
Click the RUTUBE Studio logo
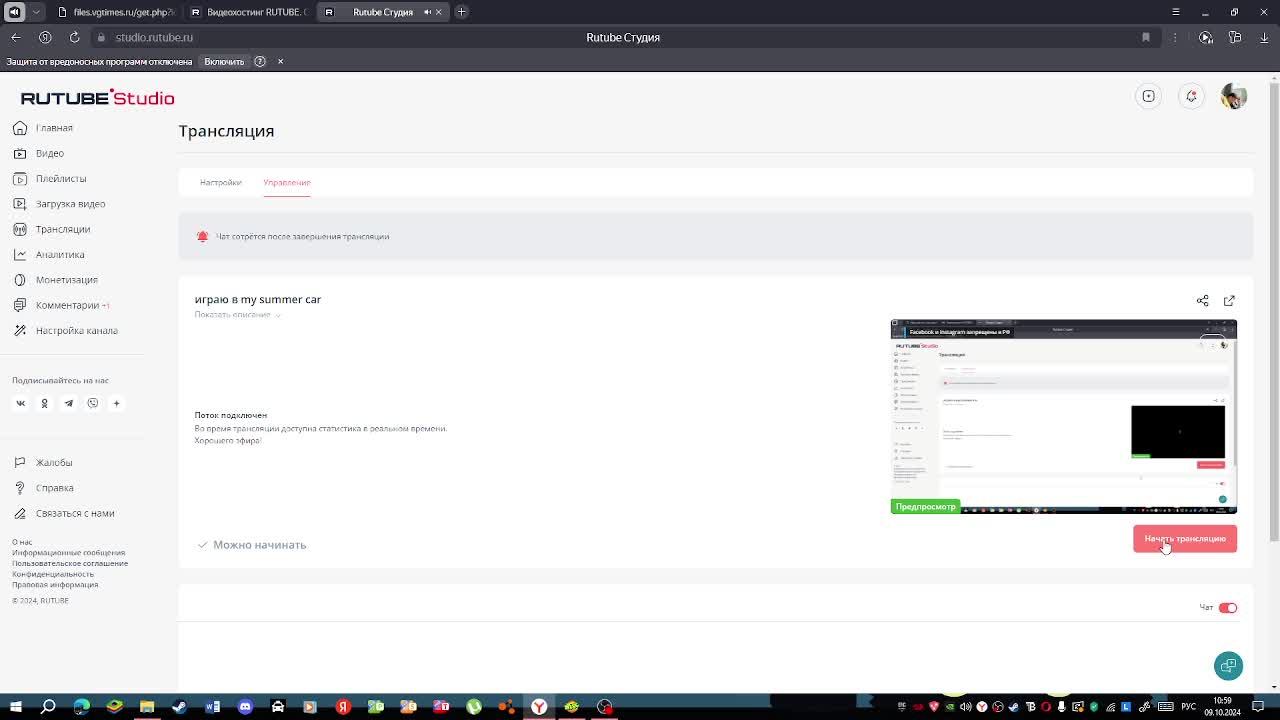(97, 97)
